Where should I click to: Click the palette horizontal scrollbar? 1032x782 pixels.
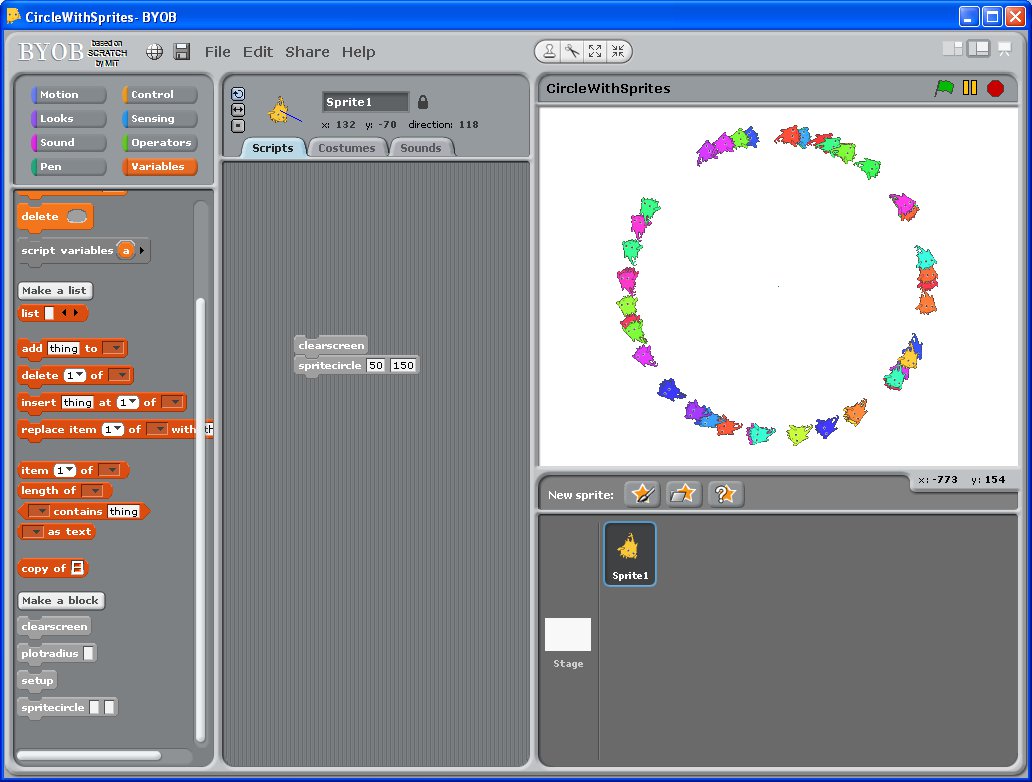tap(89, 755)
